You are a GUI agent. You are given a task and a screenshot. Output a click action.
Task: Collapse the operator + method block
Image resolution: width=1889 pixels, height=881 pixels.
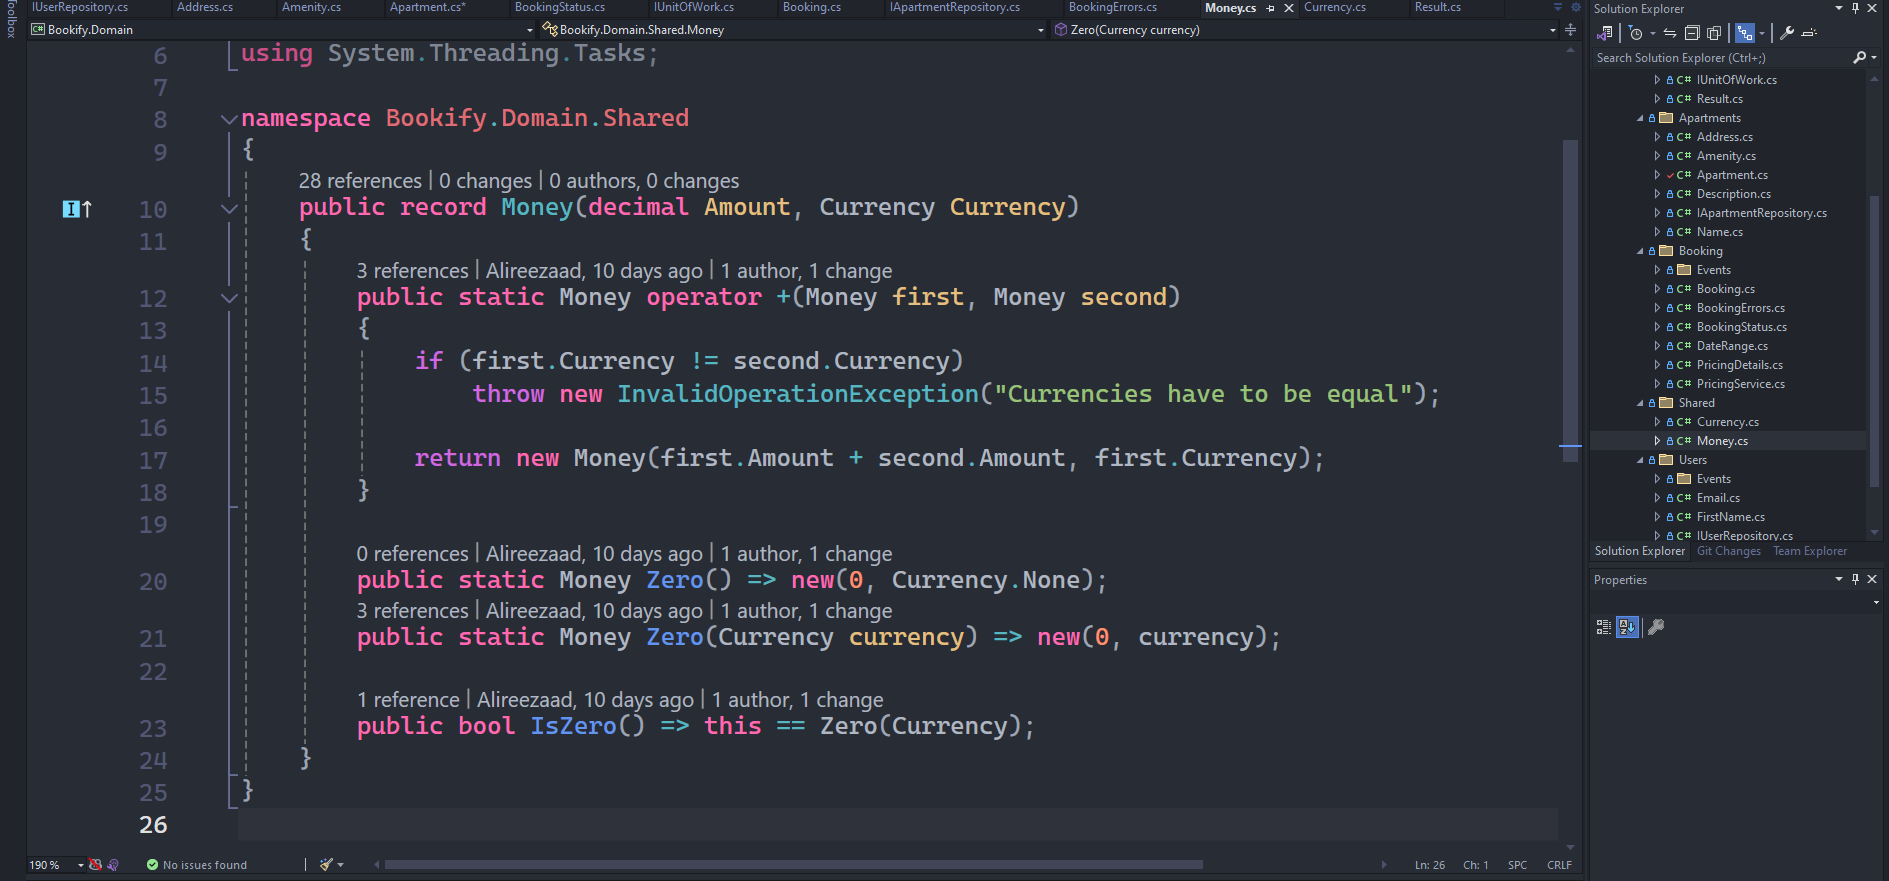point(229,298)
